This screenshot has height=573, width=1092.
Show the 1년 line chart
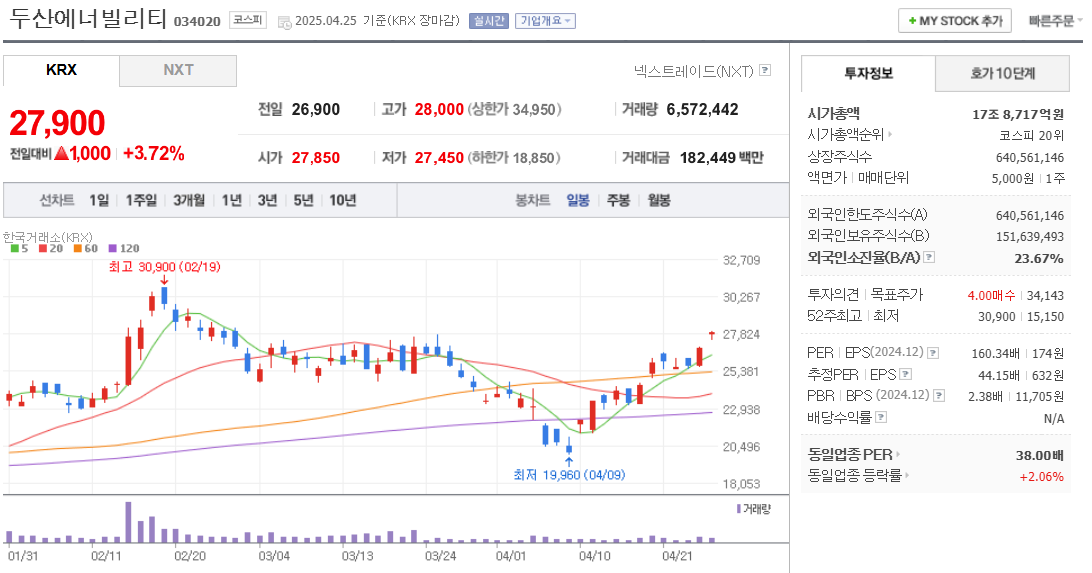click(x=231, y=201)
